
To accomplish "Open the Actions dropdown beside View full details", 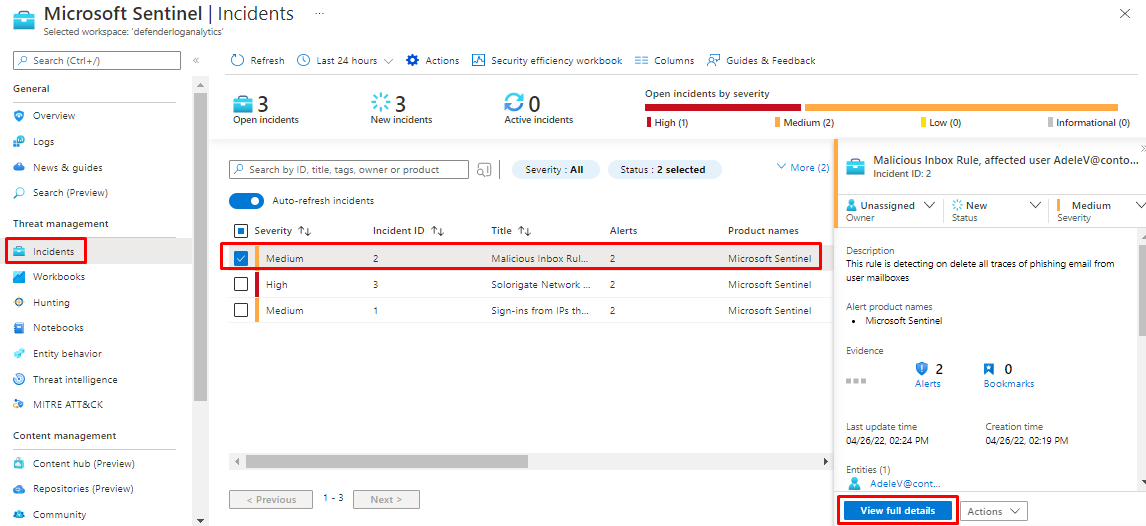I will (x=995, y=511).
